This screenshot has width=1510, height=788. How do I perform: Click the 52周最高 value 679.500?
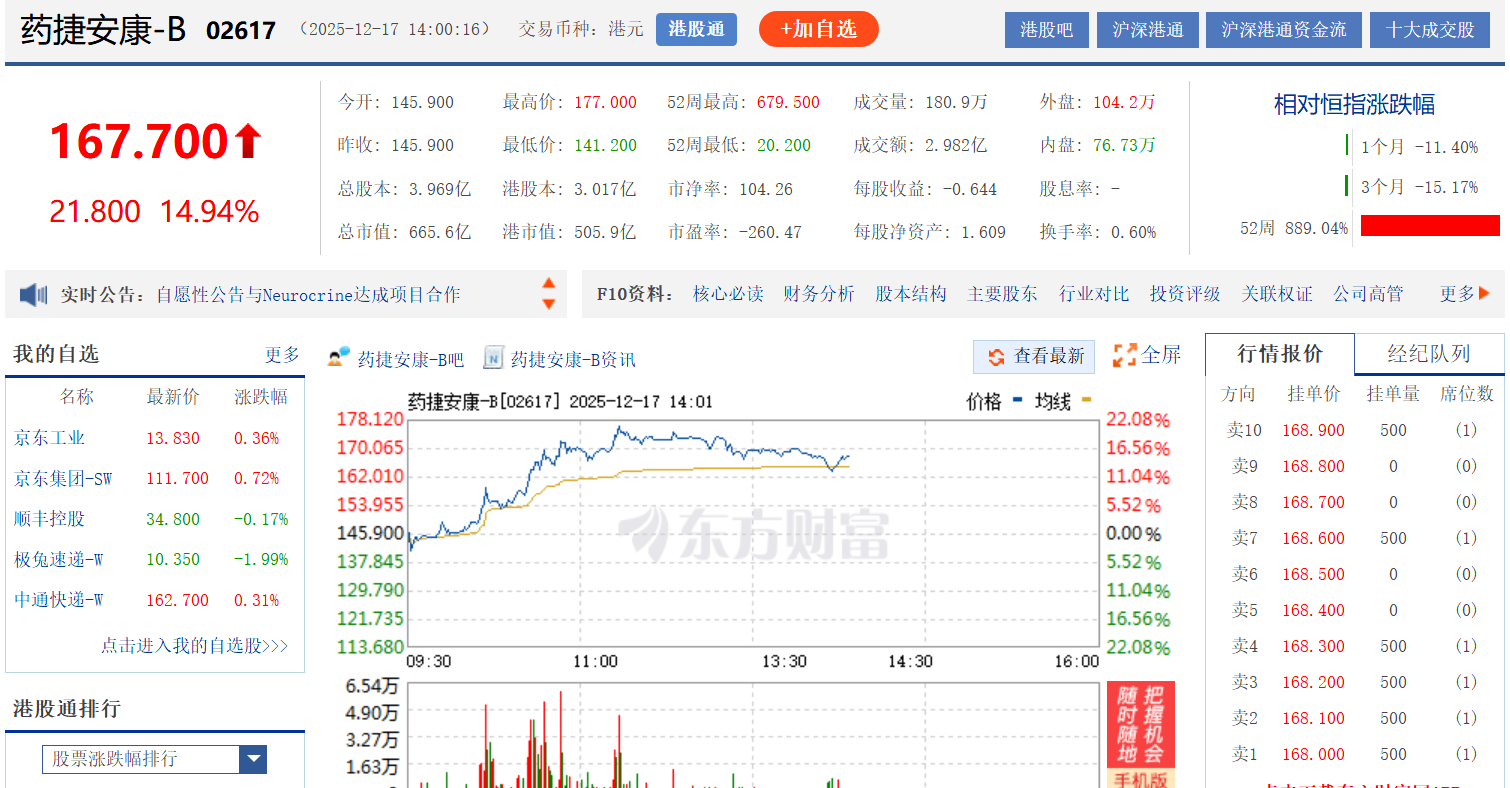point(788,102)
